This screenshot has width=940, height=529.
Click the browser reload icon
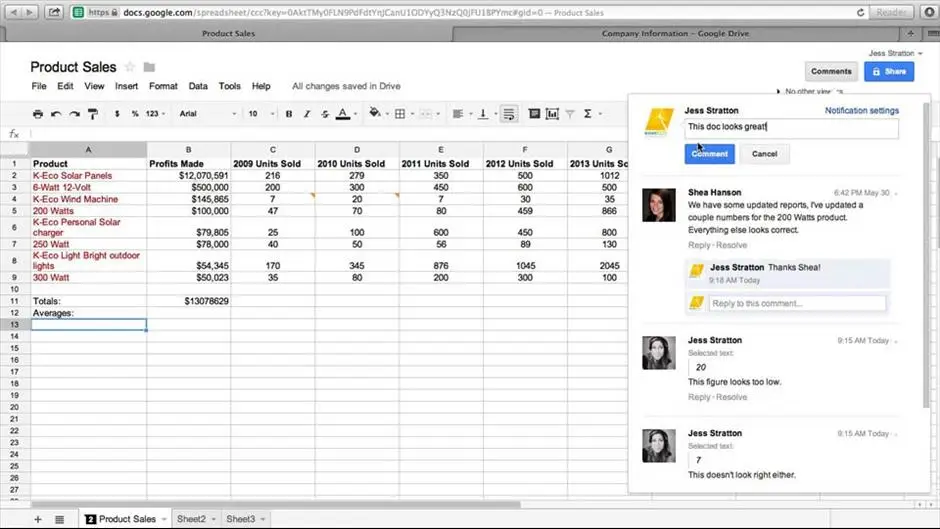pyautogui.click(x=860, y=12)
